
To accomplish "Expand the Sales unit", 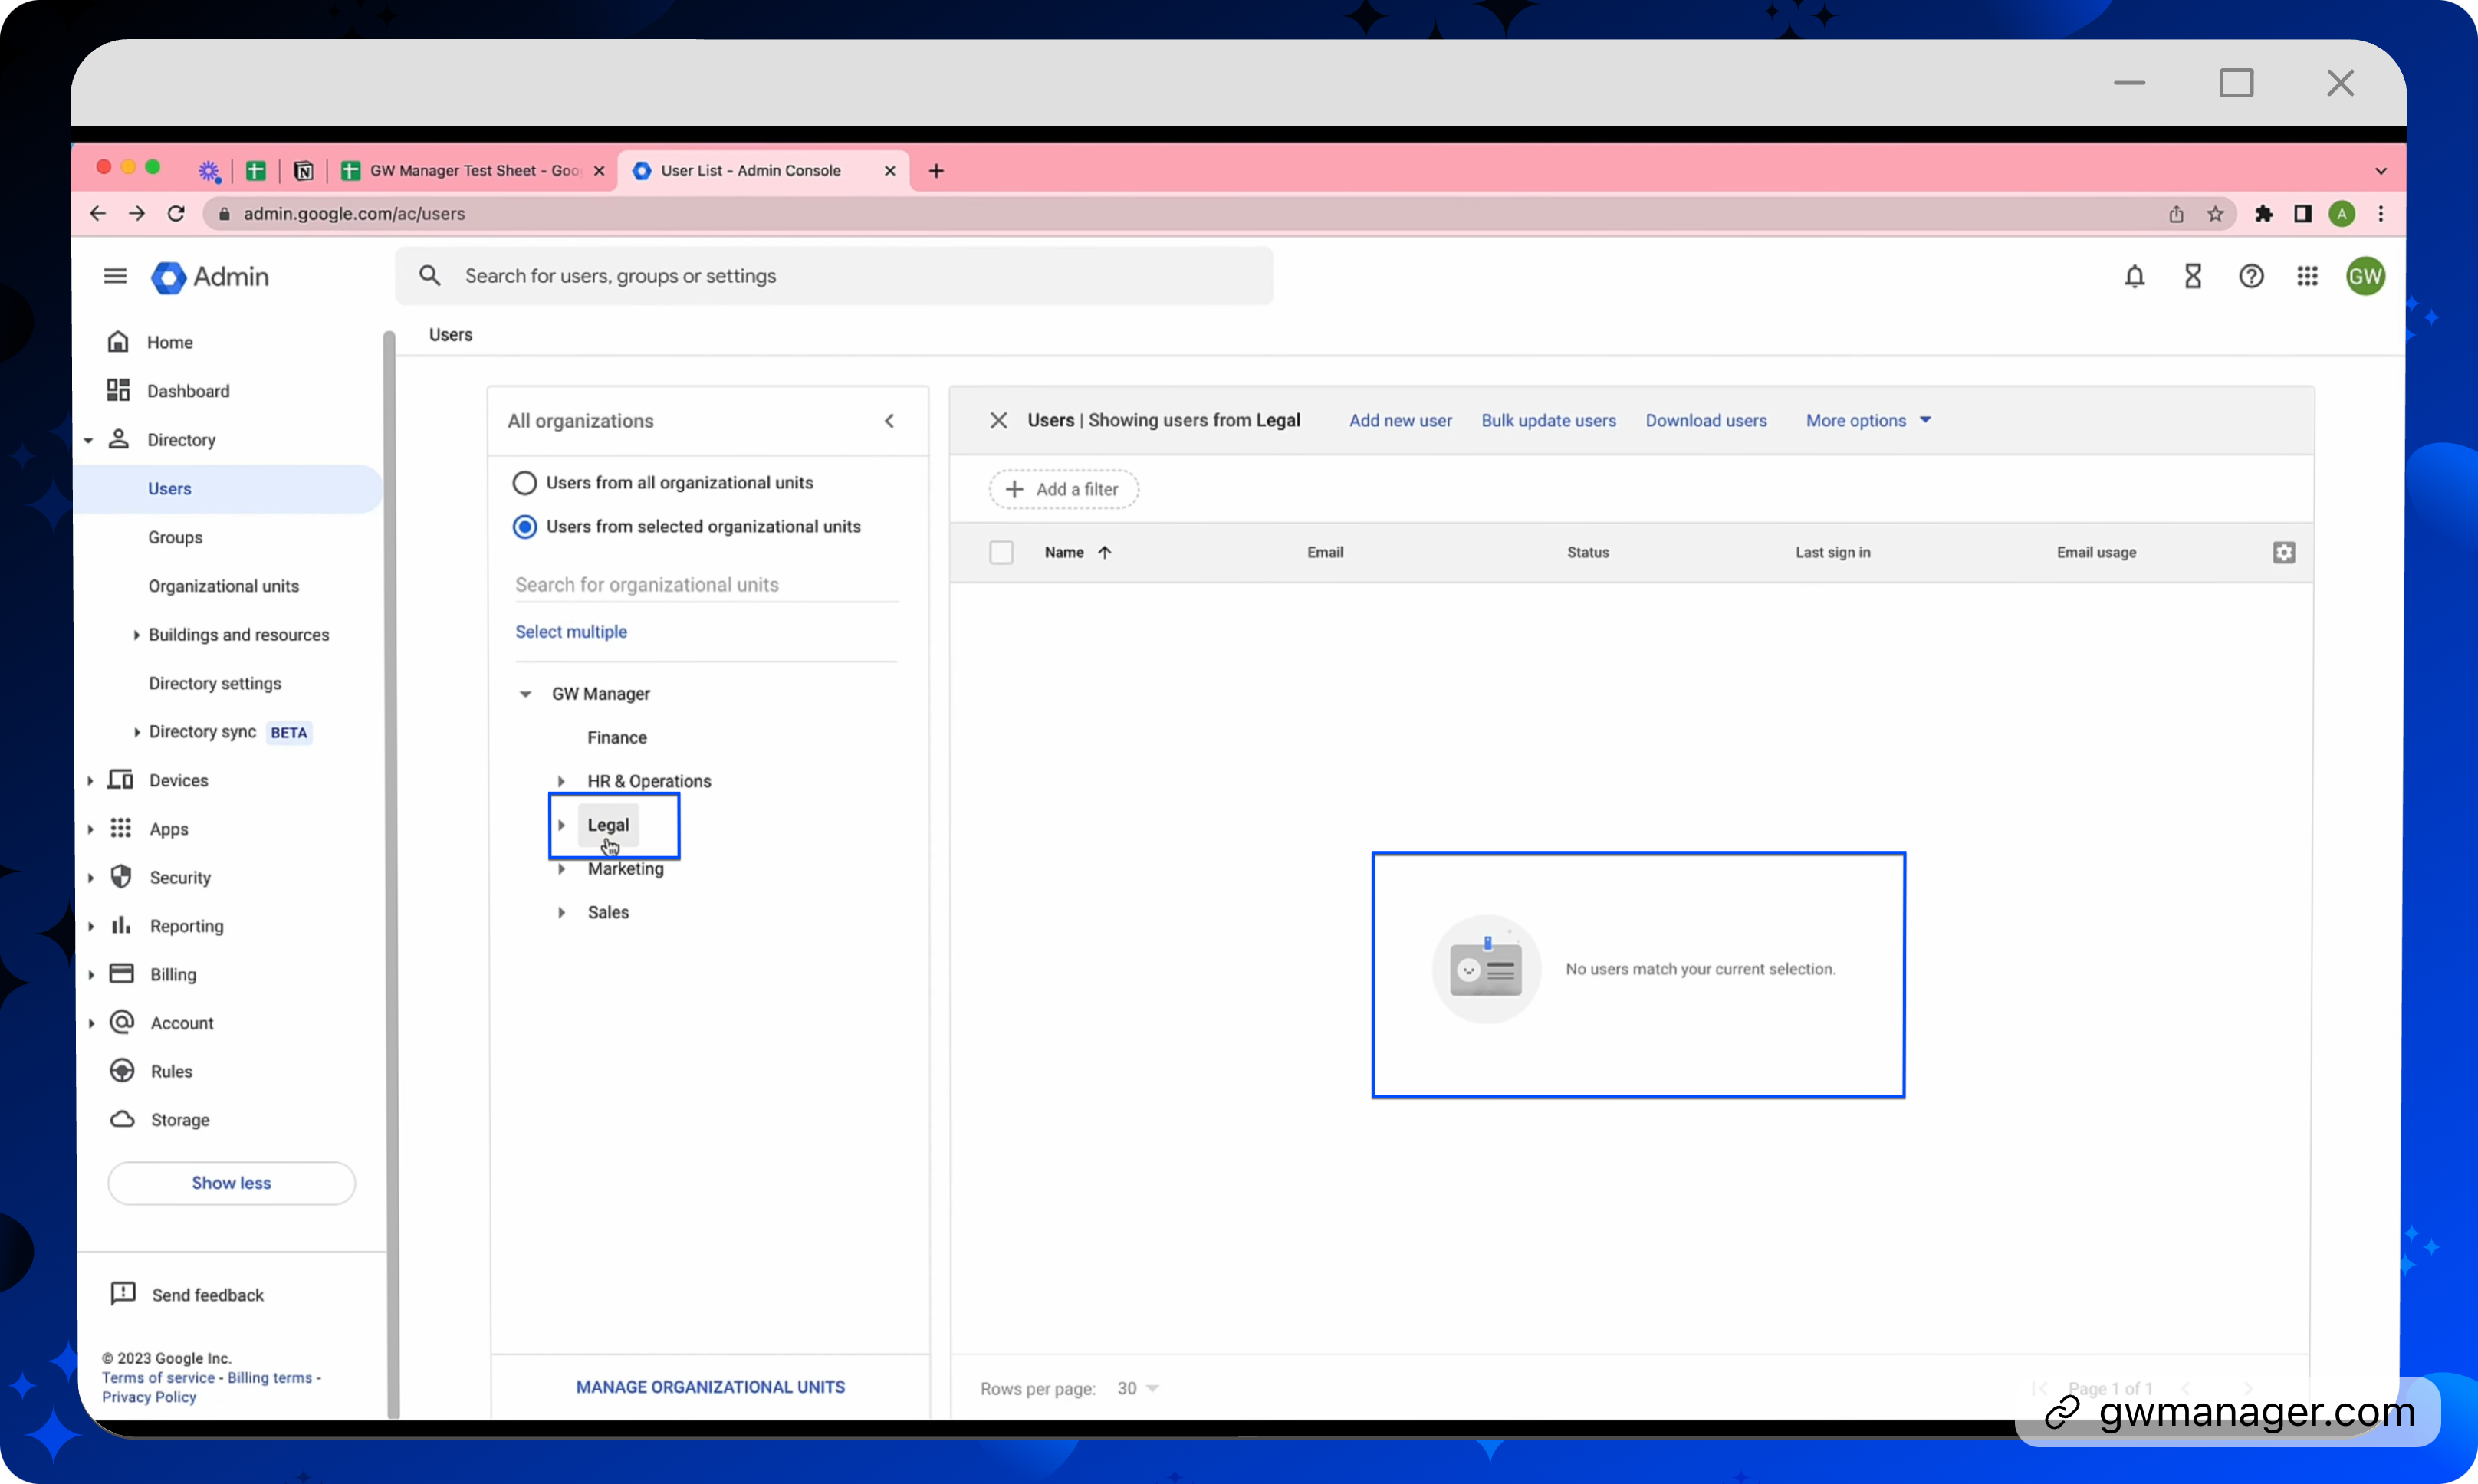I will [x=561, y=912].
